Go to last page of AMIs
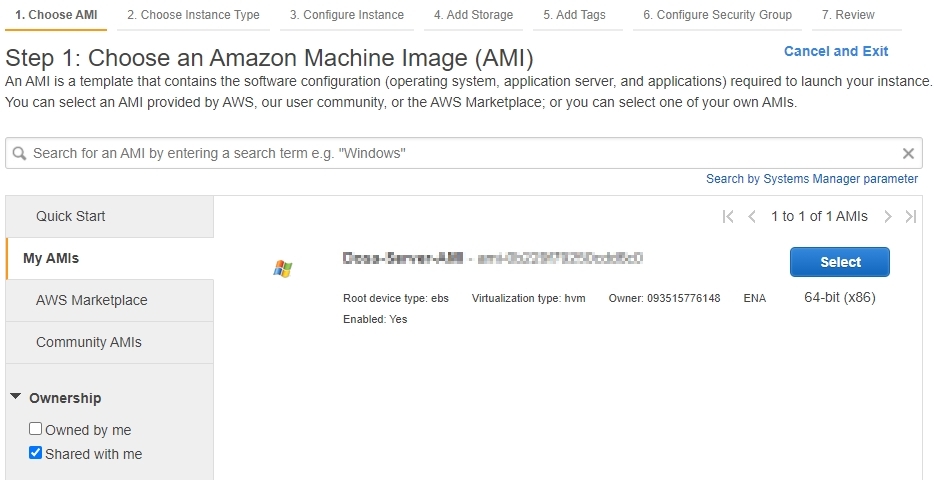934x480 pixels. click(x=911, y=217)
